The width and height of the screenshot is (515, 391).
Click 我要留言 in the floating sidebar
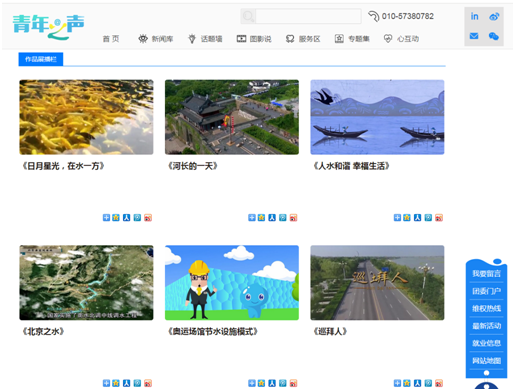486,274
